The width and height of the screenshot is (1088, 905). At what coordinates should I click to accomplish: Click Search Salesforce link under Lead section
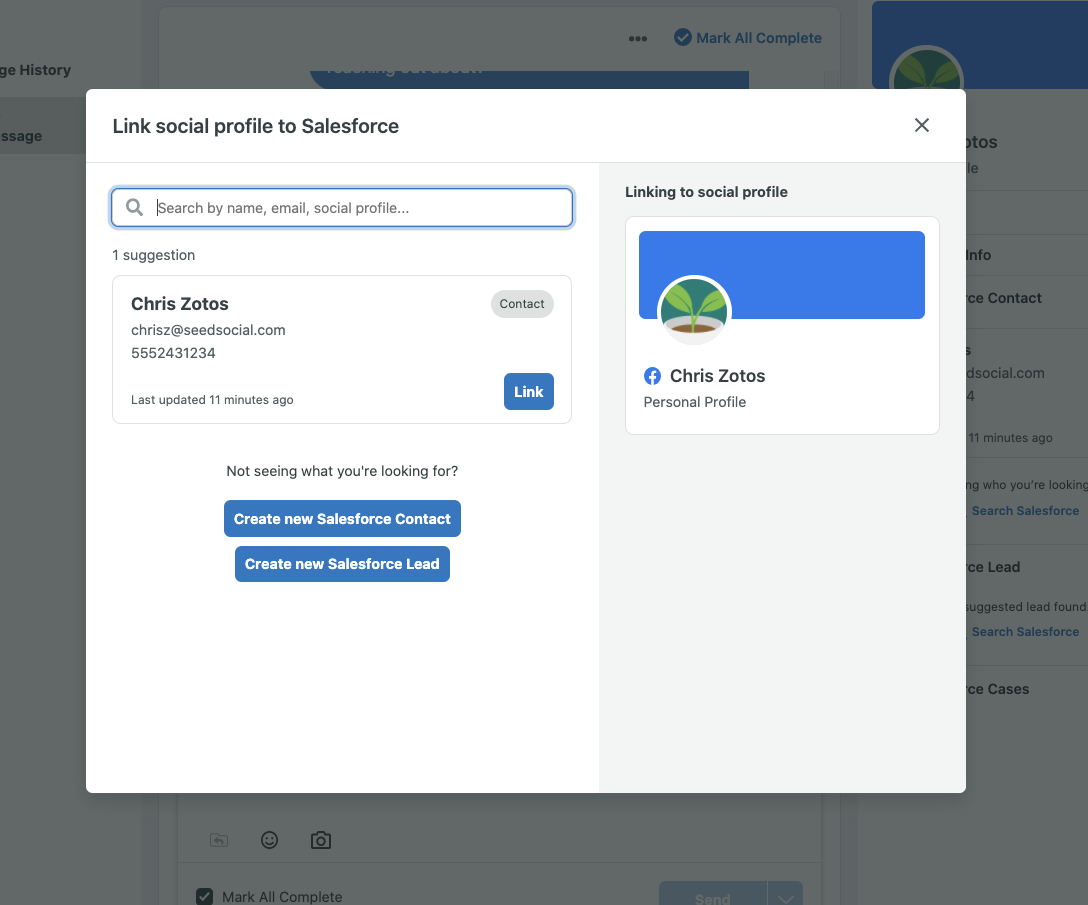pyautogui.click(x=1025, y=632)
